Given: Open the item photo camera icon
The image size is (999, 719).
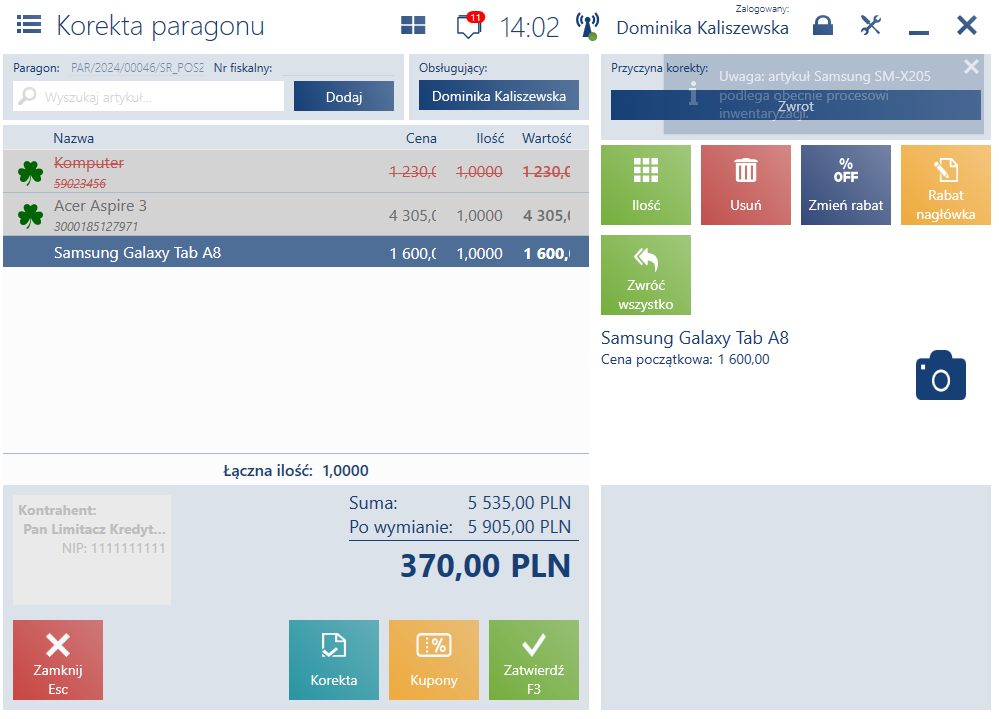Looking at the screenshot, I should 940,375.
